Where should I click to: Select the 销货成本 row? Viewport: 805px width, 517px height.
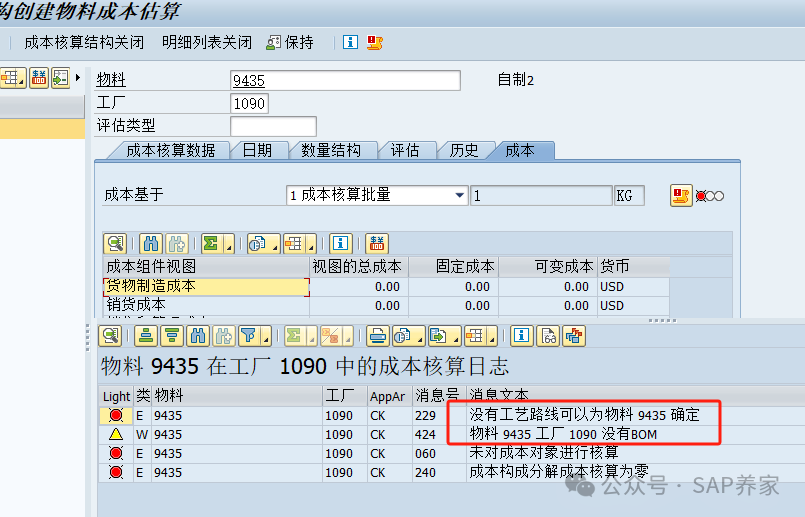pos(206,305)
